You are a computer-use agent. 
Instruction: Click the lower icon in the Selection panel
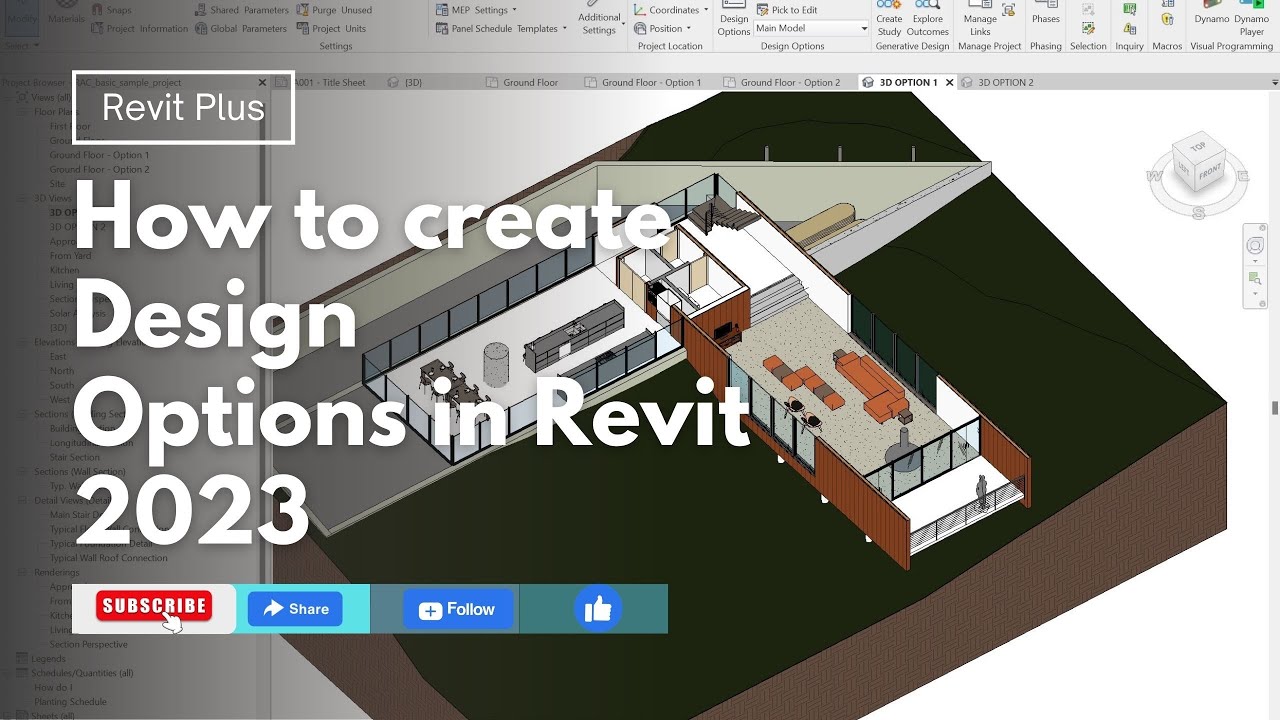point(1088,28)
